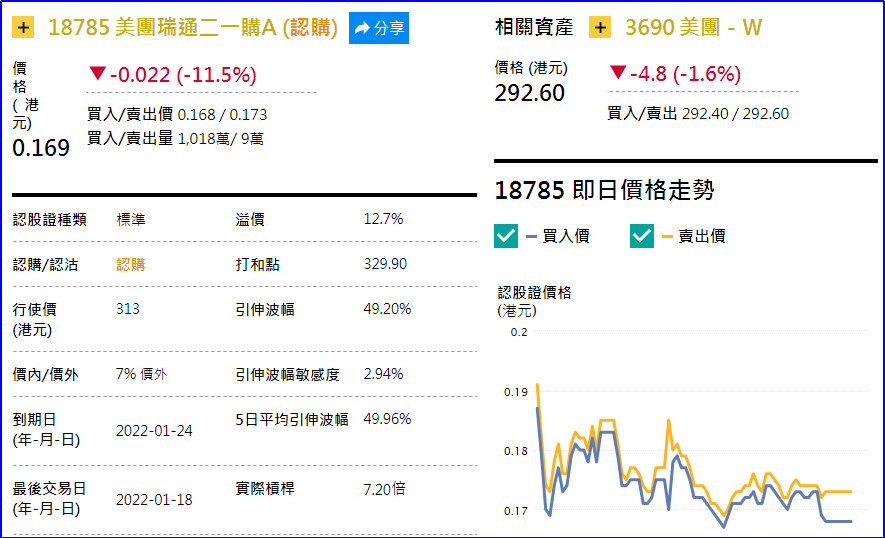This screenshot has width=885, height=538.
Task: Select the 行使價 value 313
Action: pyautogui.click(x=128, y=309)
